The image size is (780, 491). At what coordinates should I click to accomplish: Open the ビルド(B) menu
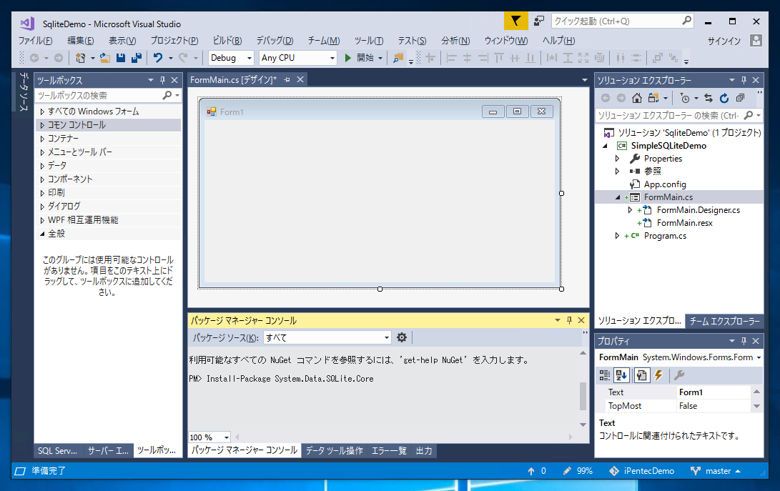pyautogui.click(x=227, y=41)
